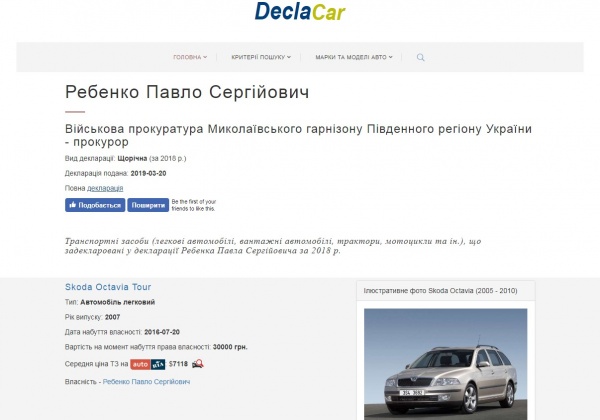Open МАРКИ ТА МОДЕЛІ АВТО menu
Screen dimensions: 600x420
click(x=351, y=57)
